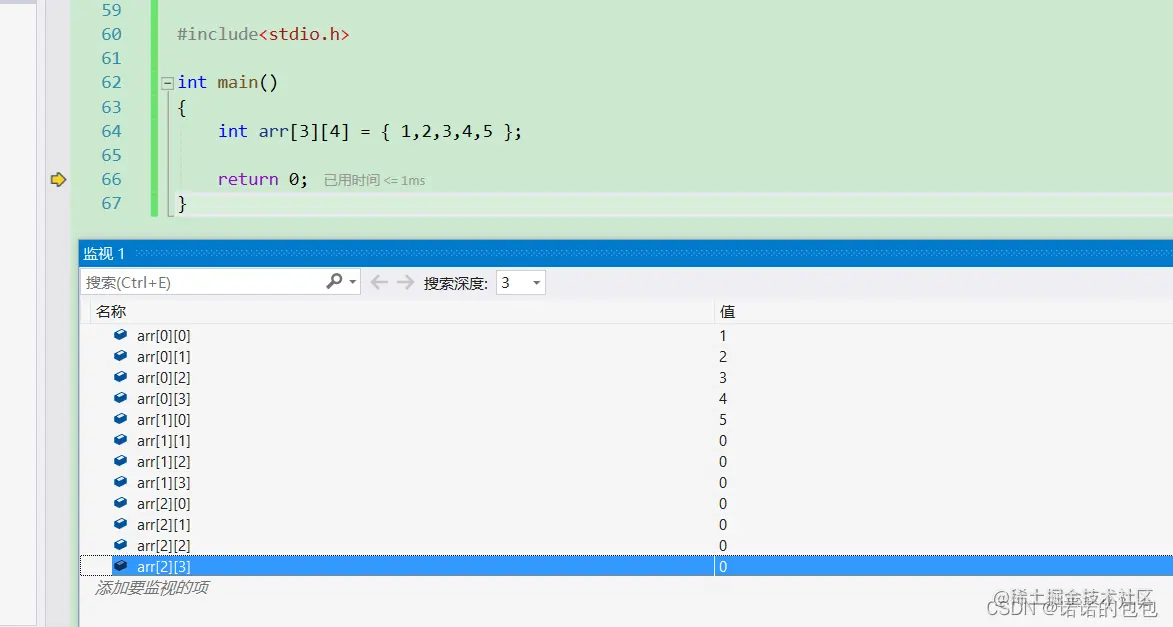Viewport: 1173px width, 627px height.
Task: Click value 2 of arr[0][1]
Action: point(723,357)
